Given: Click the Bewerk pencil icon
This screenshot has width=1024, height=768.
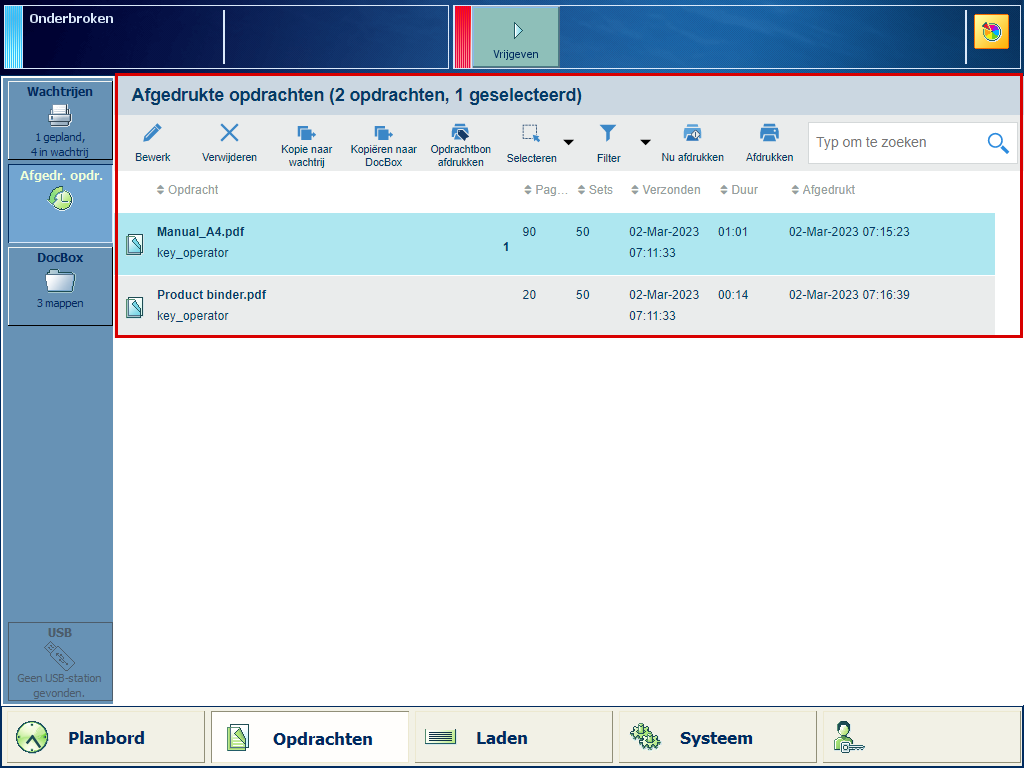Looking at the screenshot, I should pyautogui.click(x=152, y=133).
